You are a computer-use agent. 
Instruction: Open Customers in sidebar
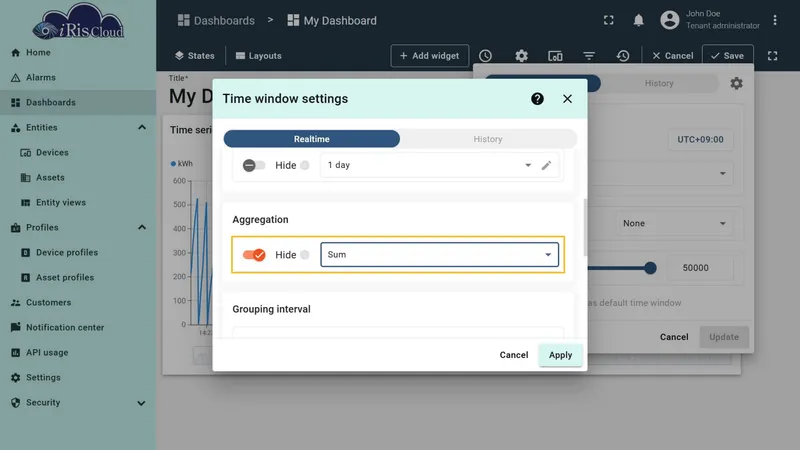tap(78, 303)
